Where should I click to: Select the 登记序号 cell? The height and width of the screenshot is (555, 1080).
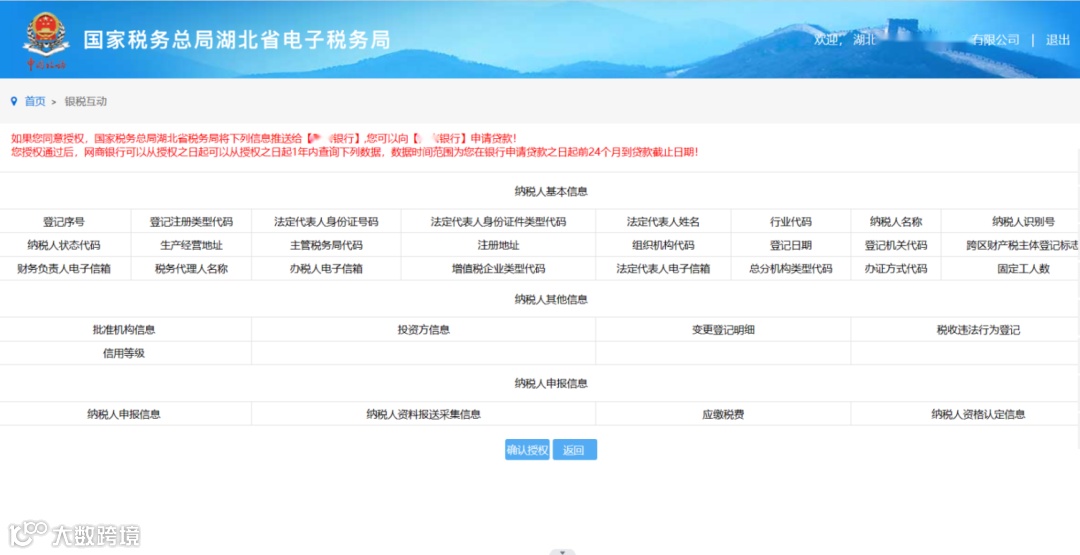pos(64,222)
